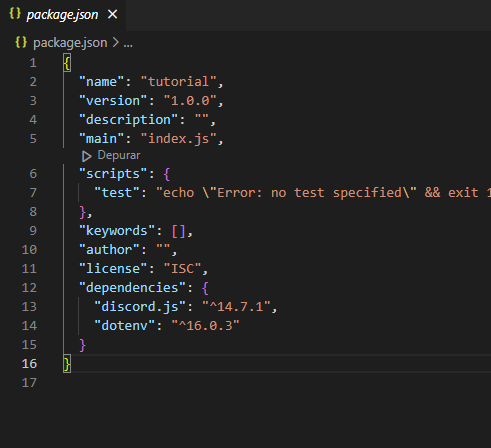Close the package.json tab

[x=113, y=14]
